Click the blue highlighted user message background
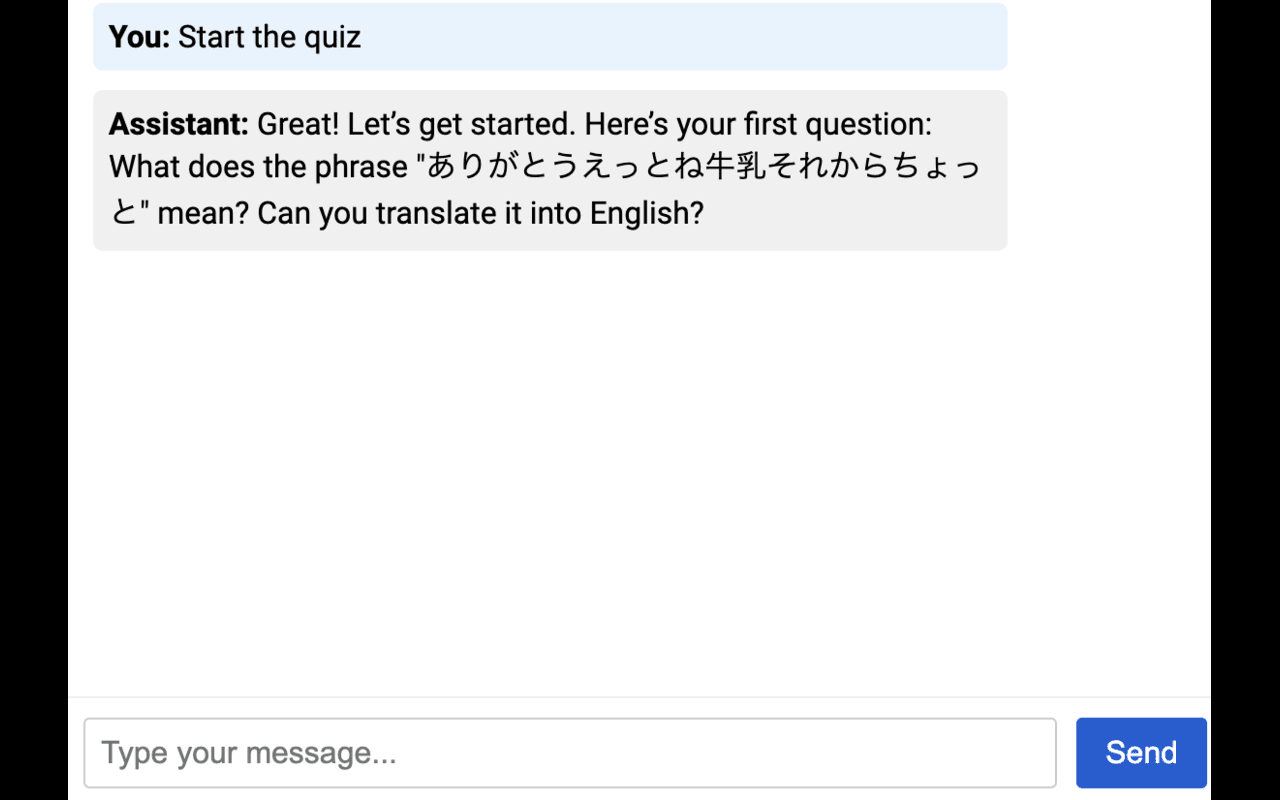This screenshot has height=800, width=1280. tap(800, 37)
